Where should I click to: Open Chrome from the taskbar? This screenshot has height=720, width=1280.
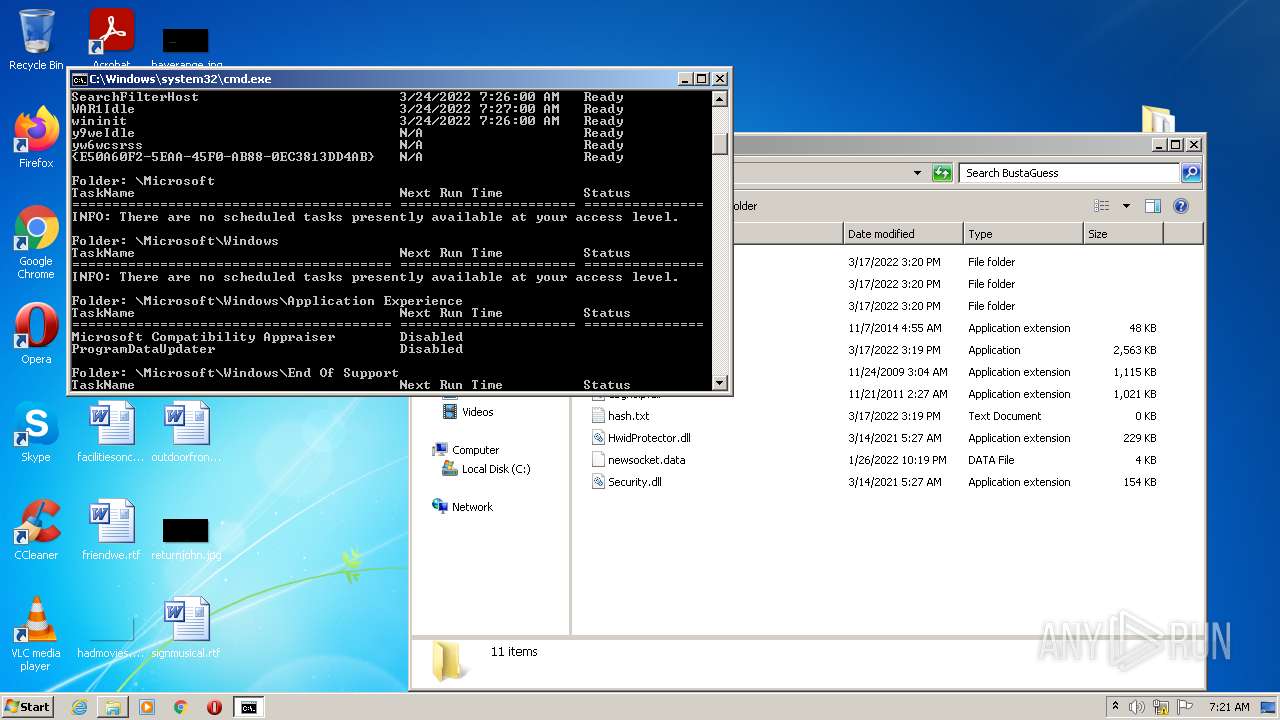point(181,707)
